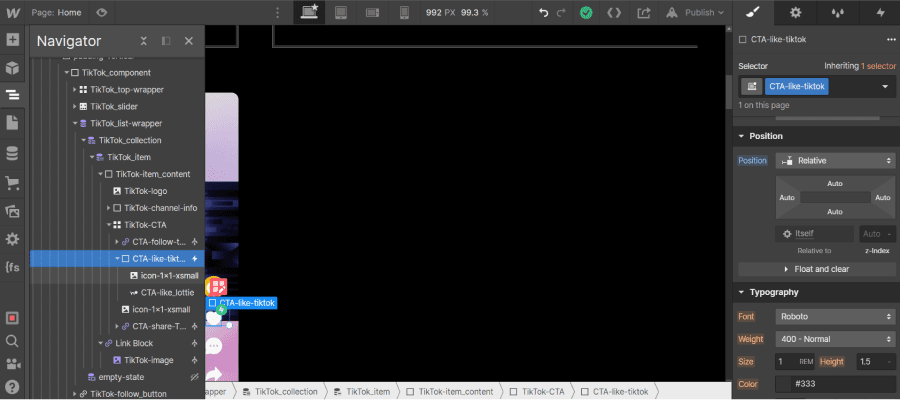900x400 pixels.
Task: Collapse the TikTok_component tree node
Action: coord(66,73)
